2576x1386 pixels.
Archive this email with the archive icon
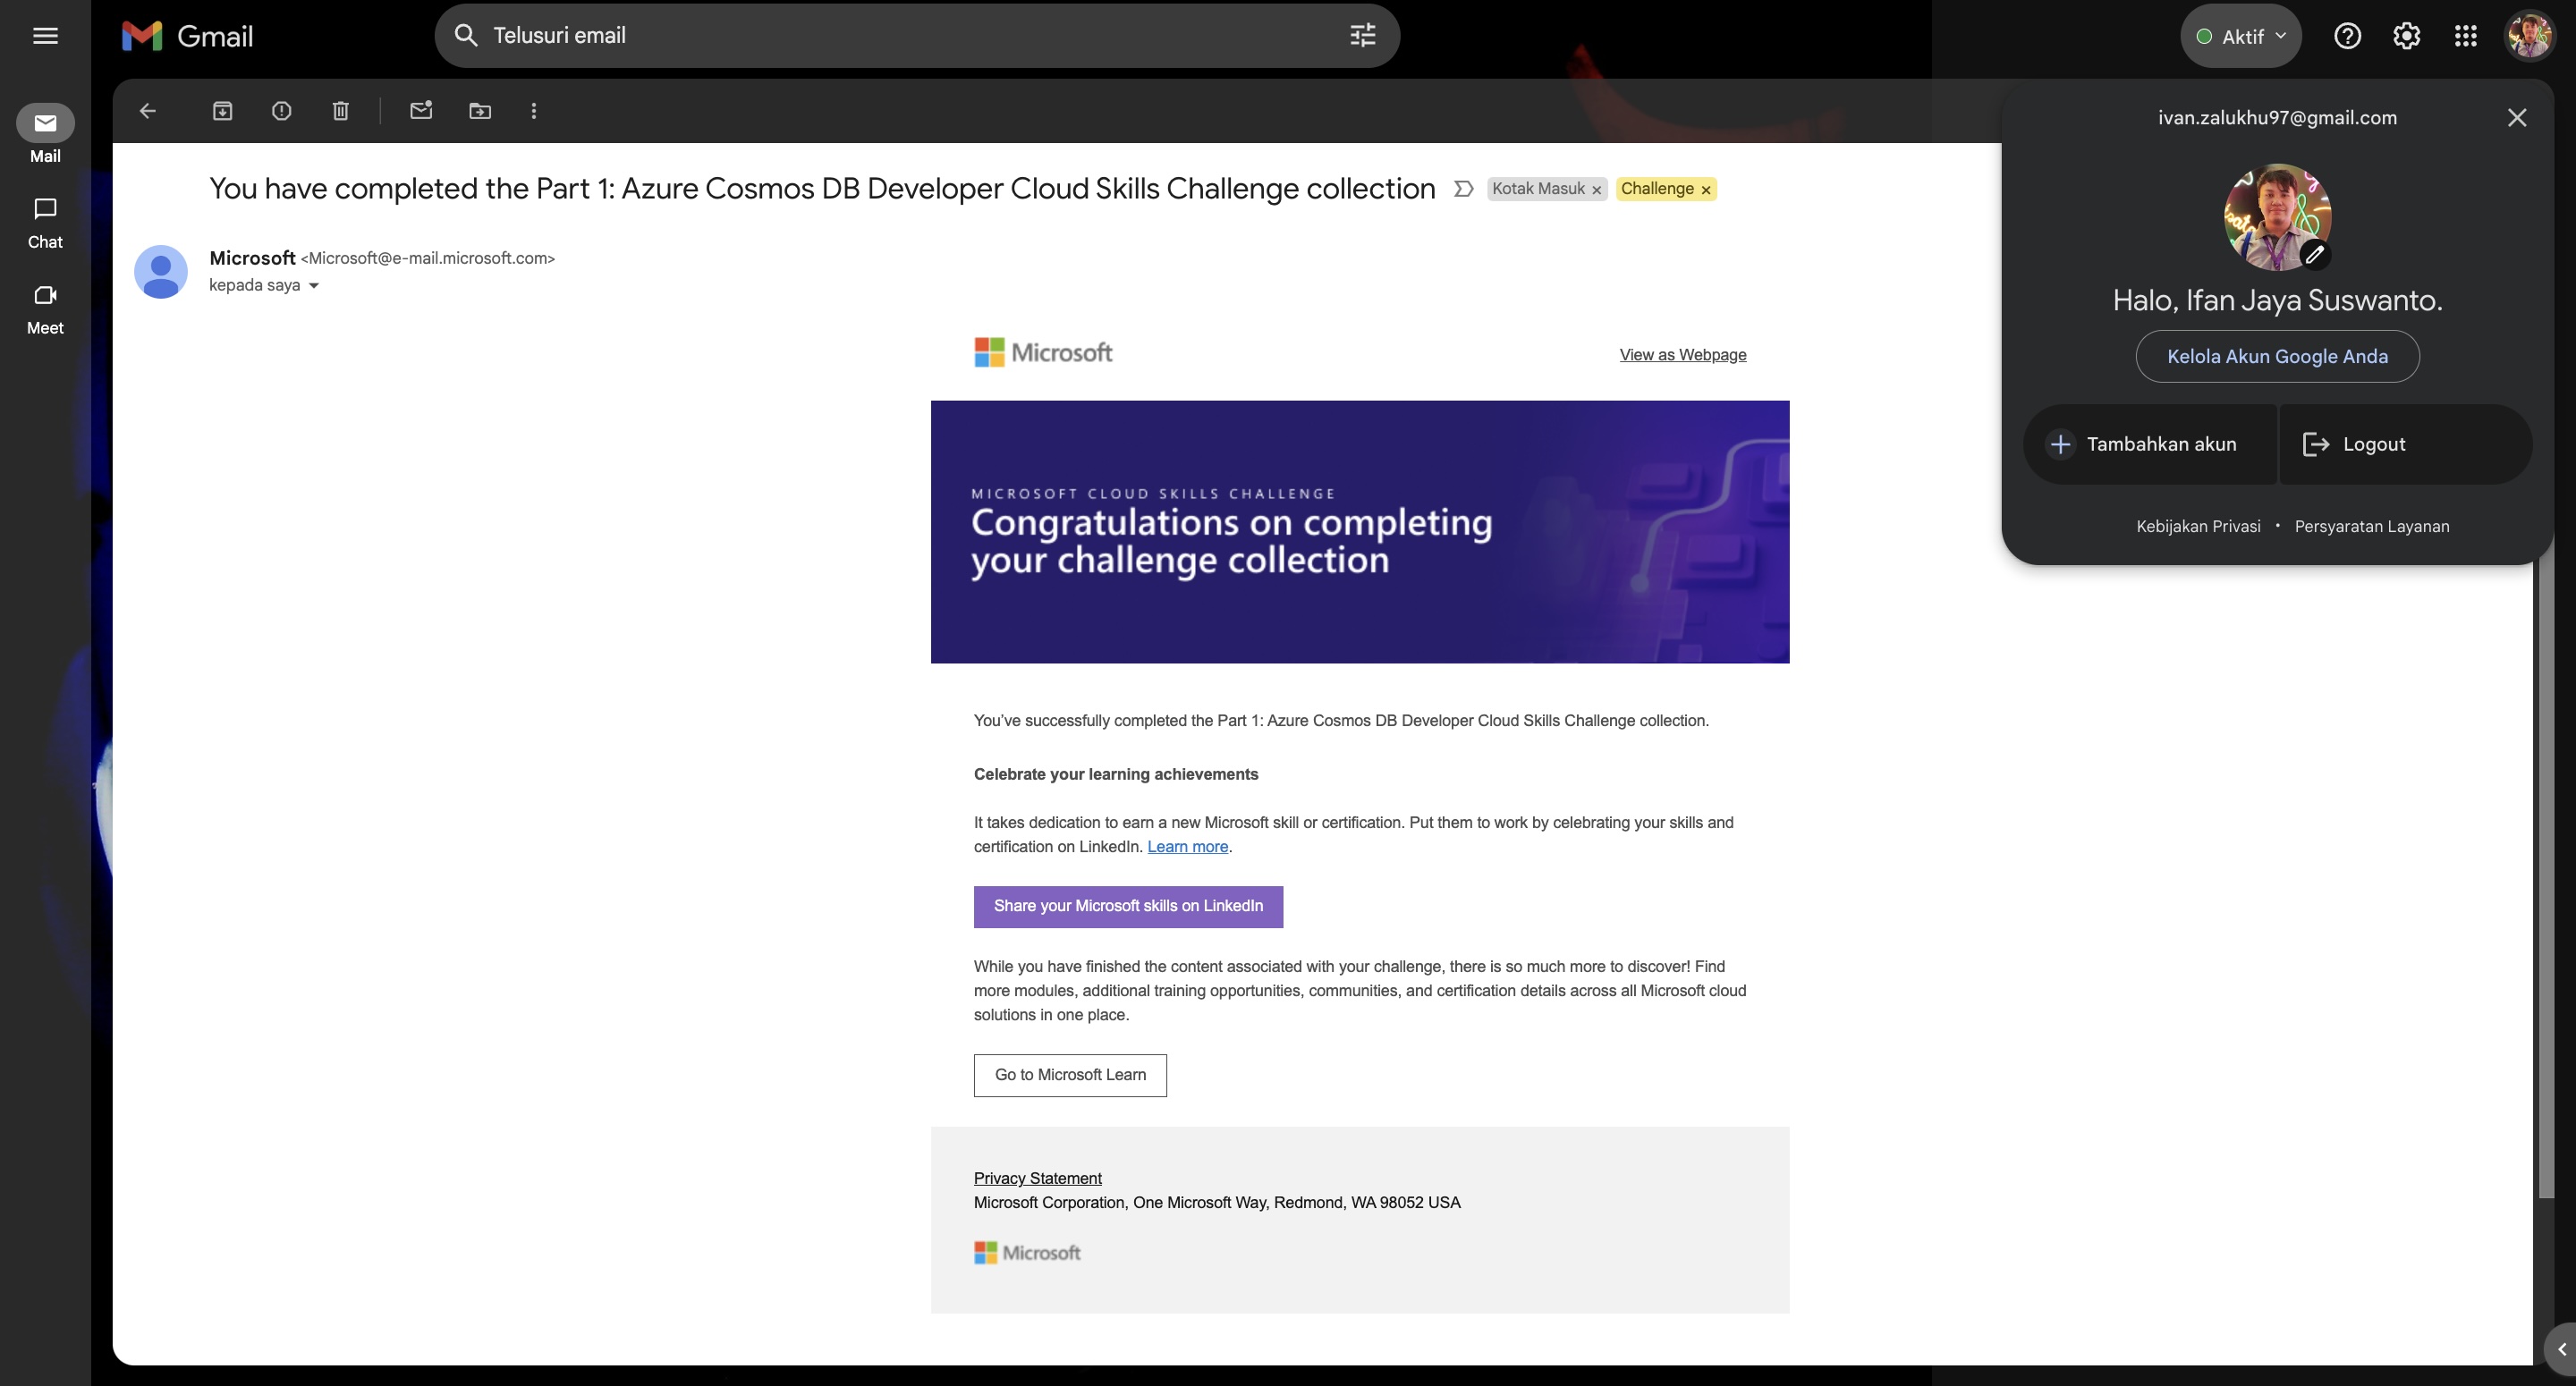click(x=222, y=111)
